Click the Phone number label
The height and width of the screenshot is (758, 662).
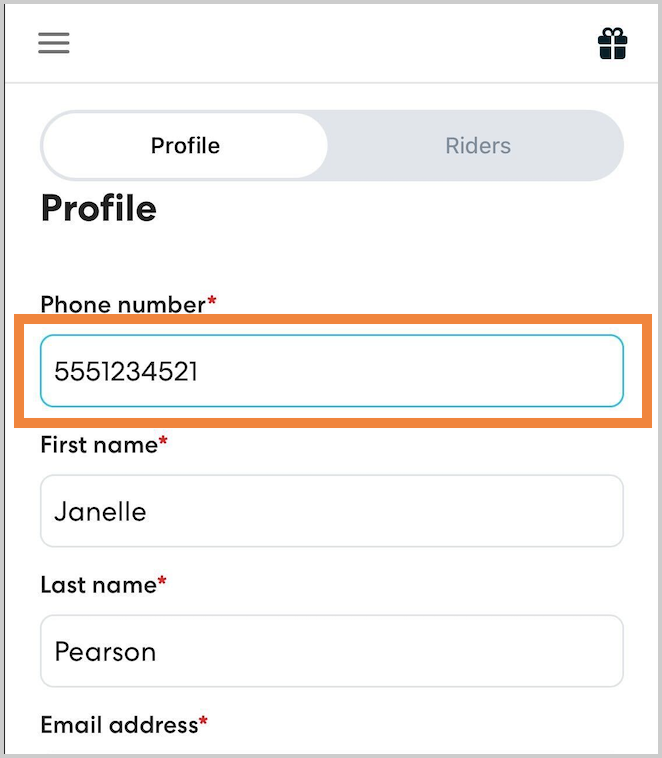click(122, 304)
